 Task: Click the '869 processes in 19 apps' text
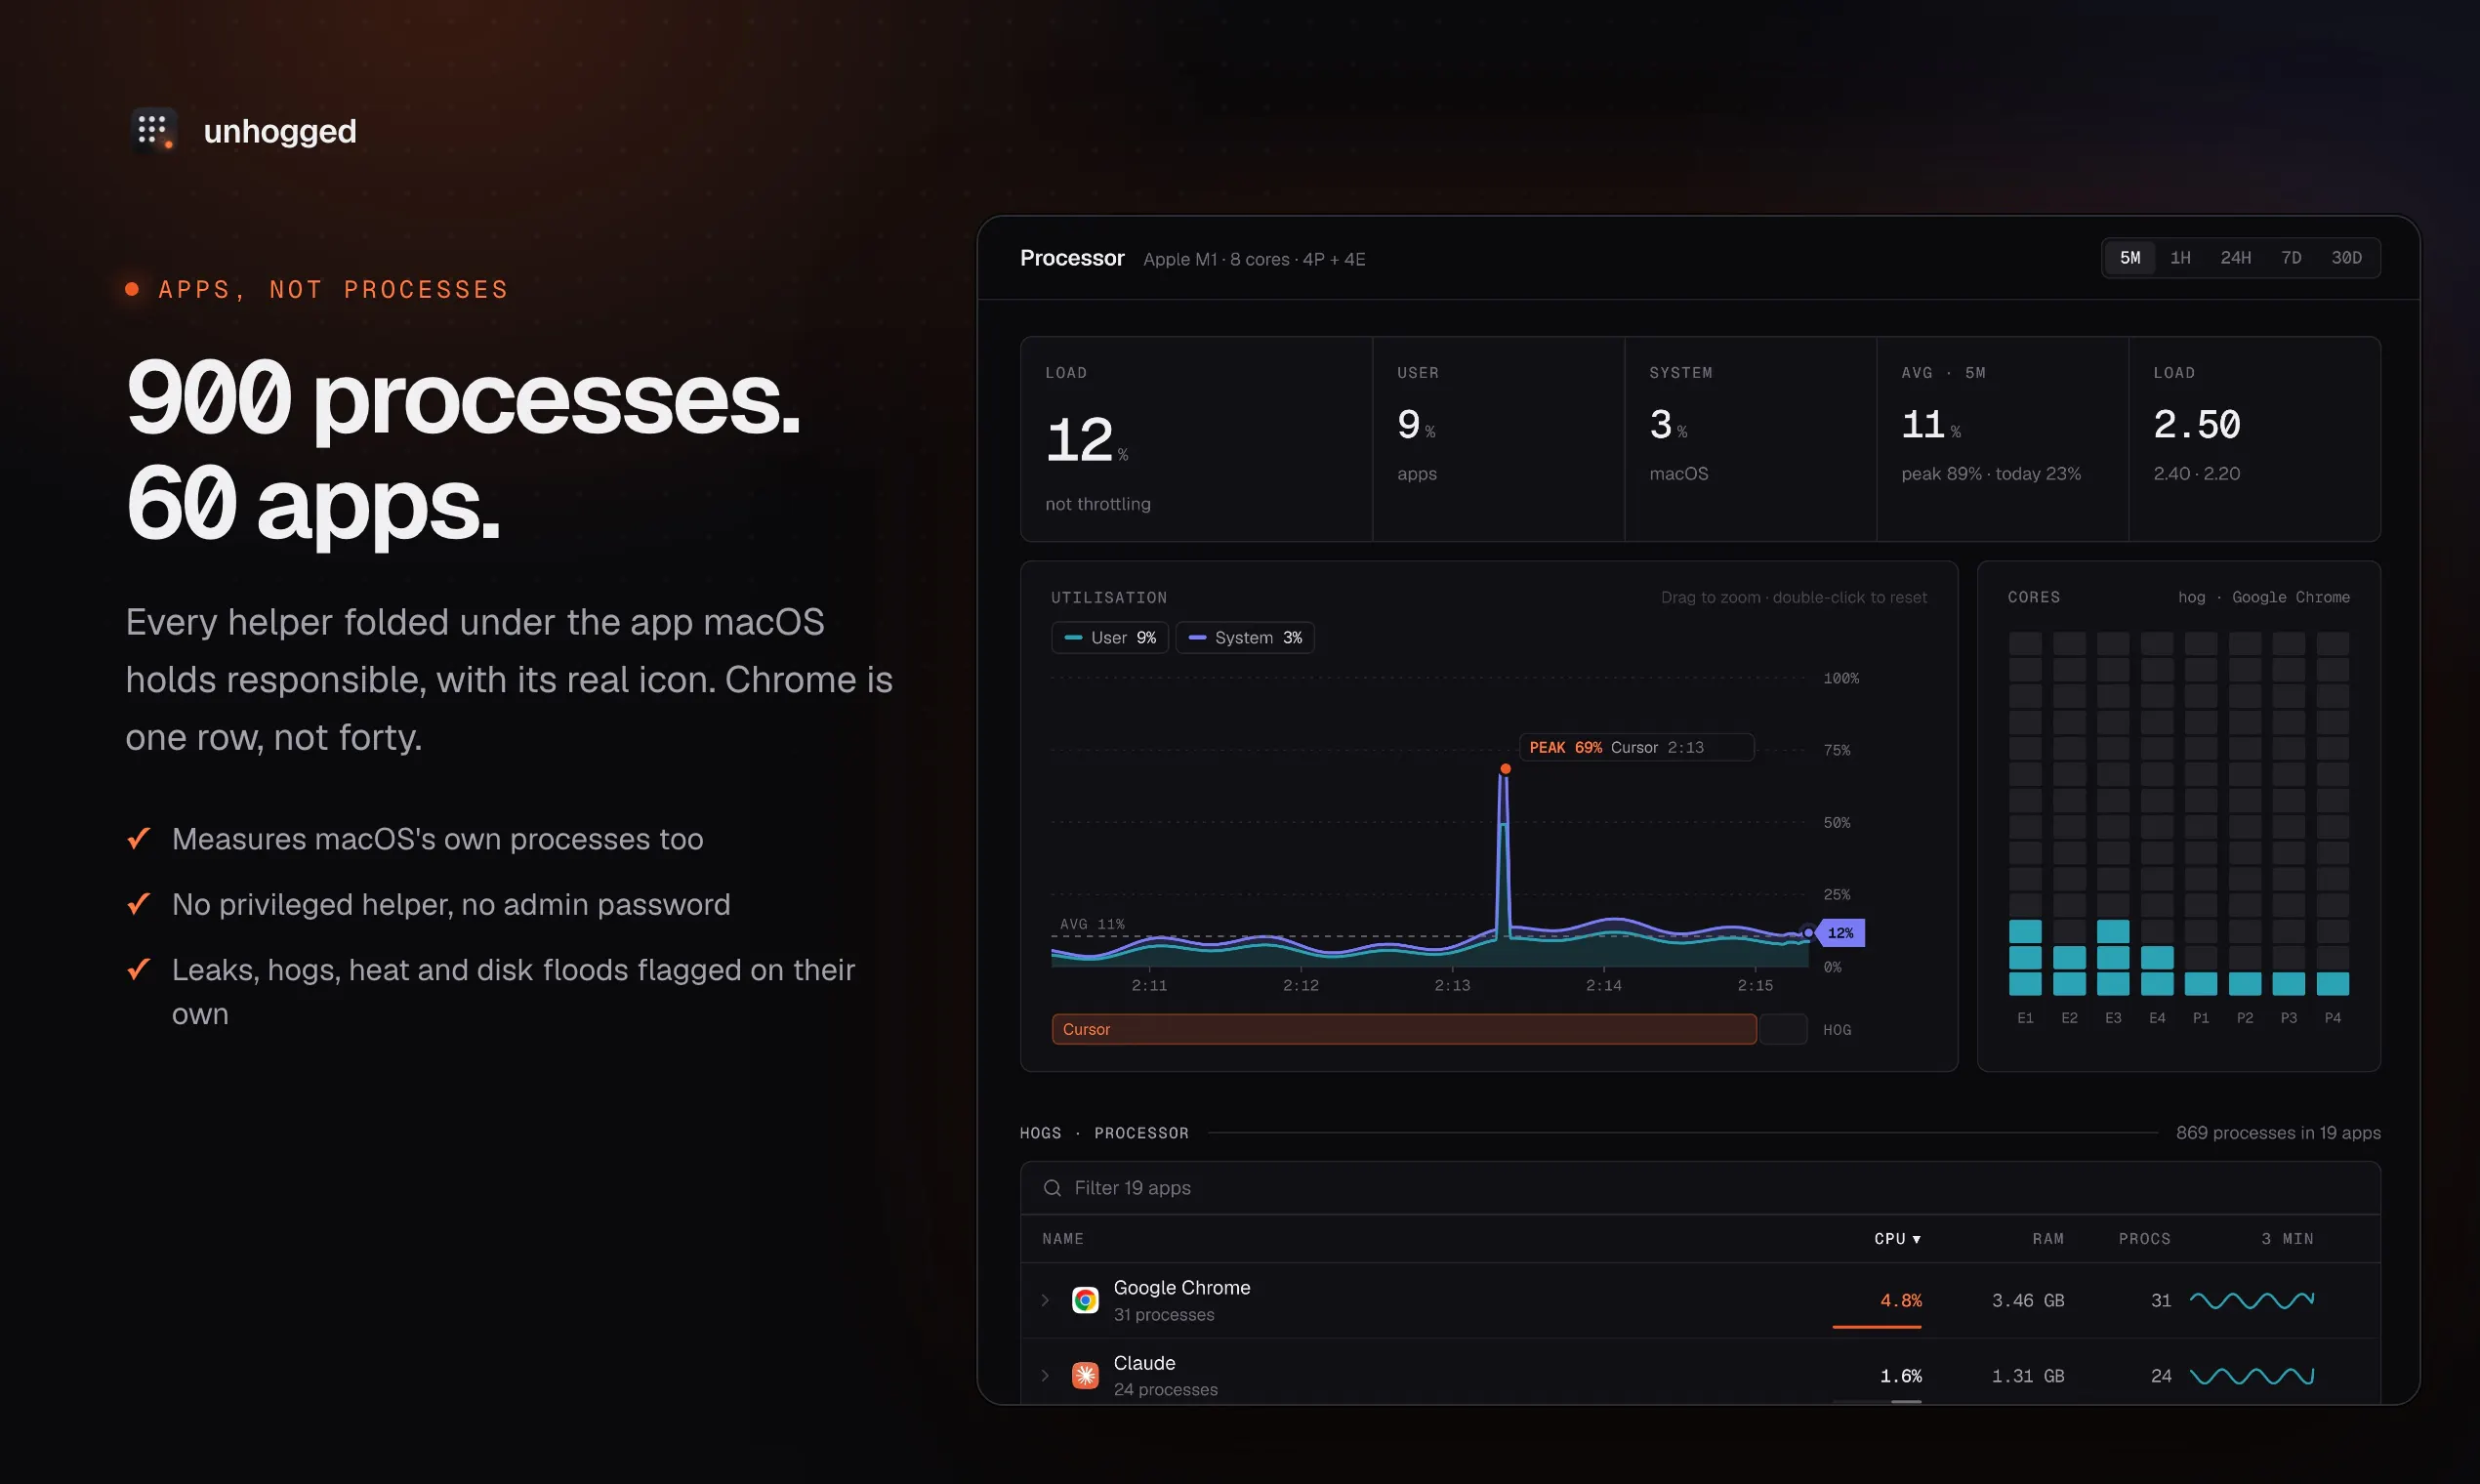(2278, 1132)
